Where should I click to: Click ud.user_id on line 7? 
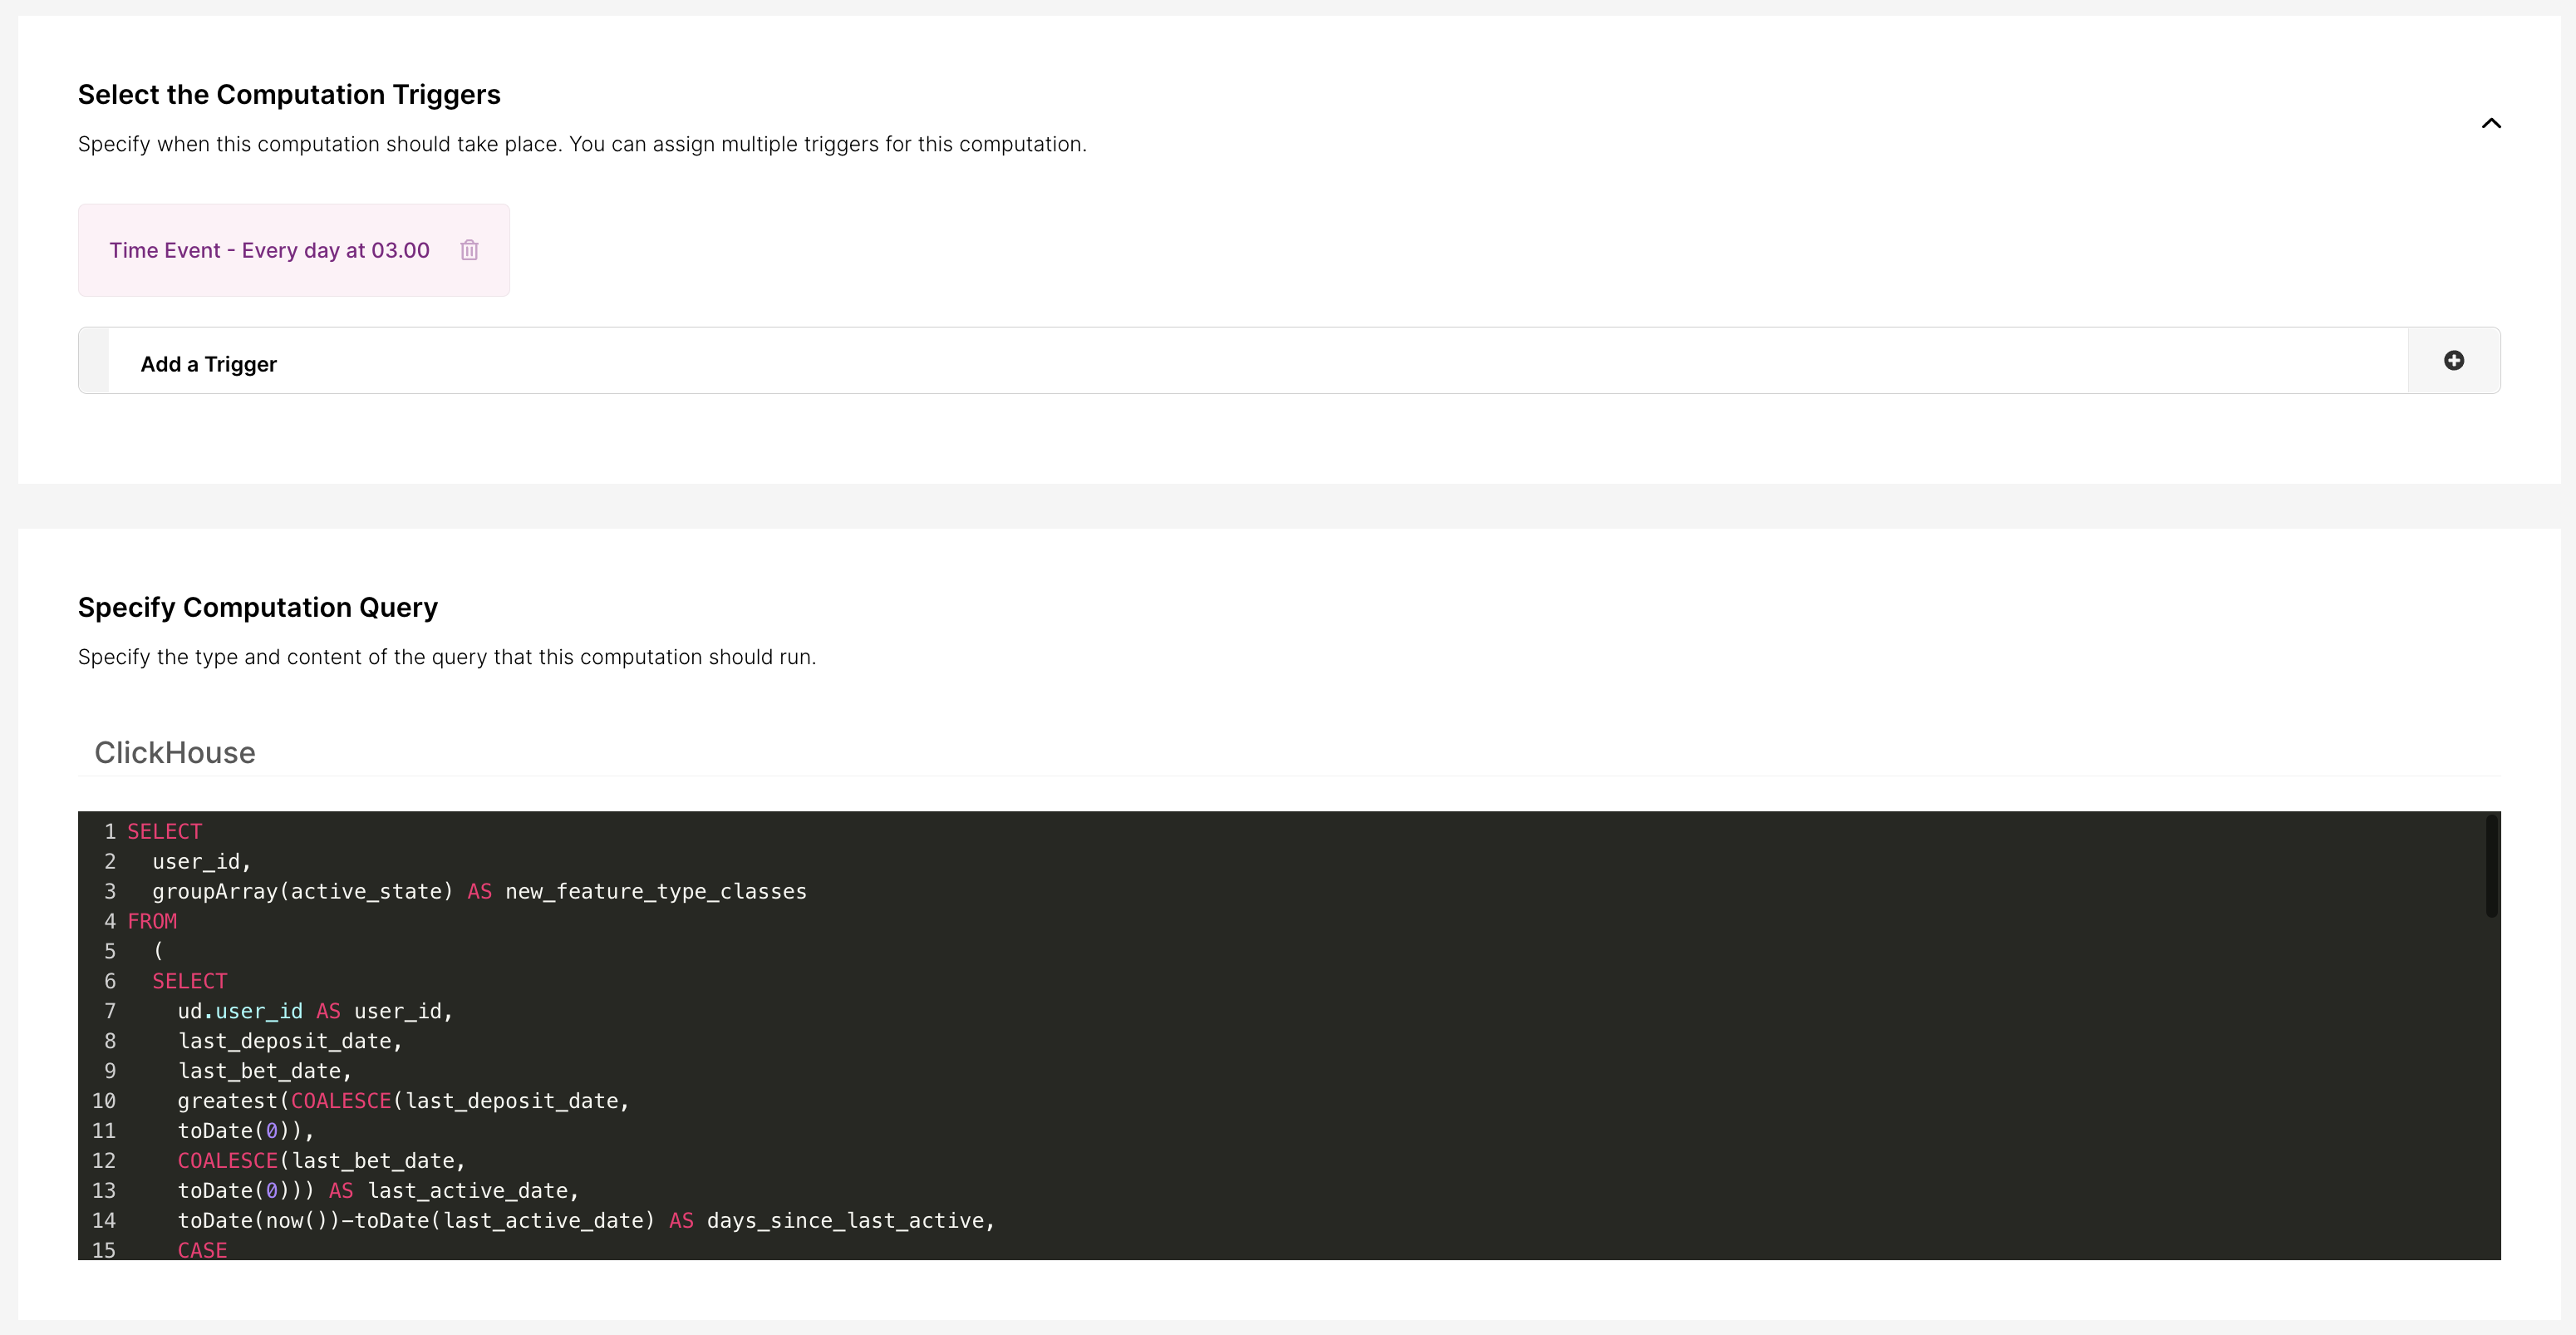pyautogui.click(x=240, y=1011)
